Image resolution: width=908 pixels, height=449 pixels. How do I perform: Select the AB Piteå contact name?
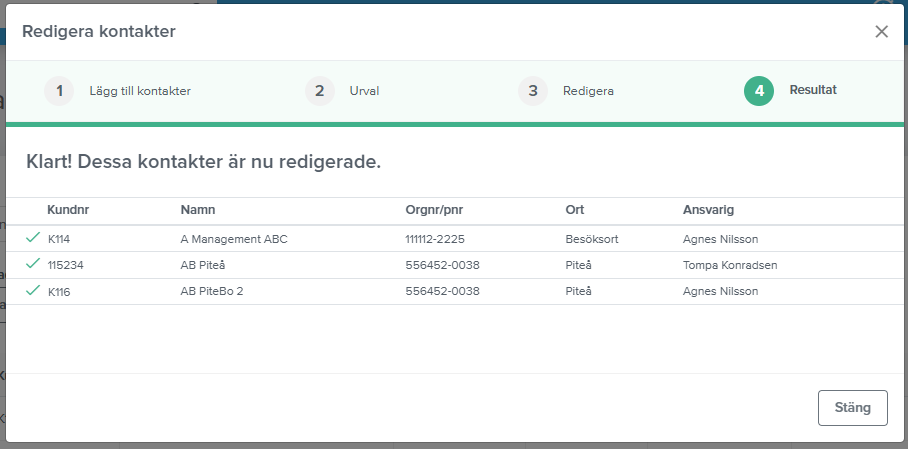tap(203, 265)
